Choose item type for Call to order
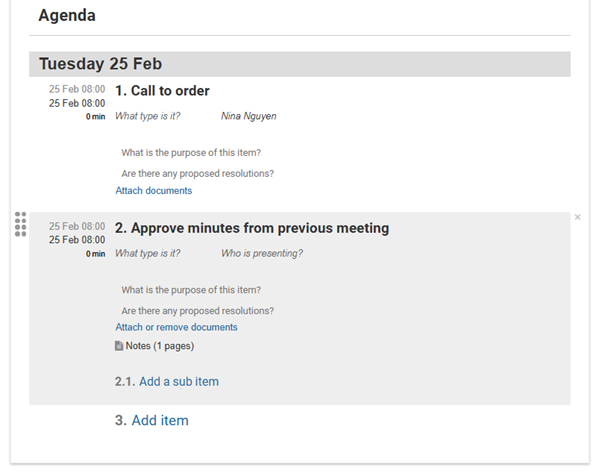 click(148, 116)
